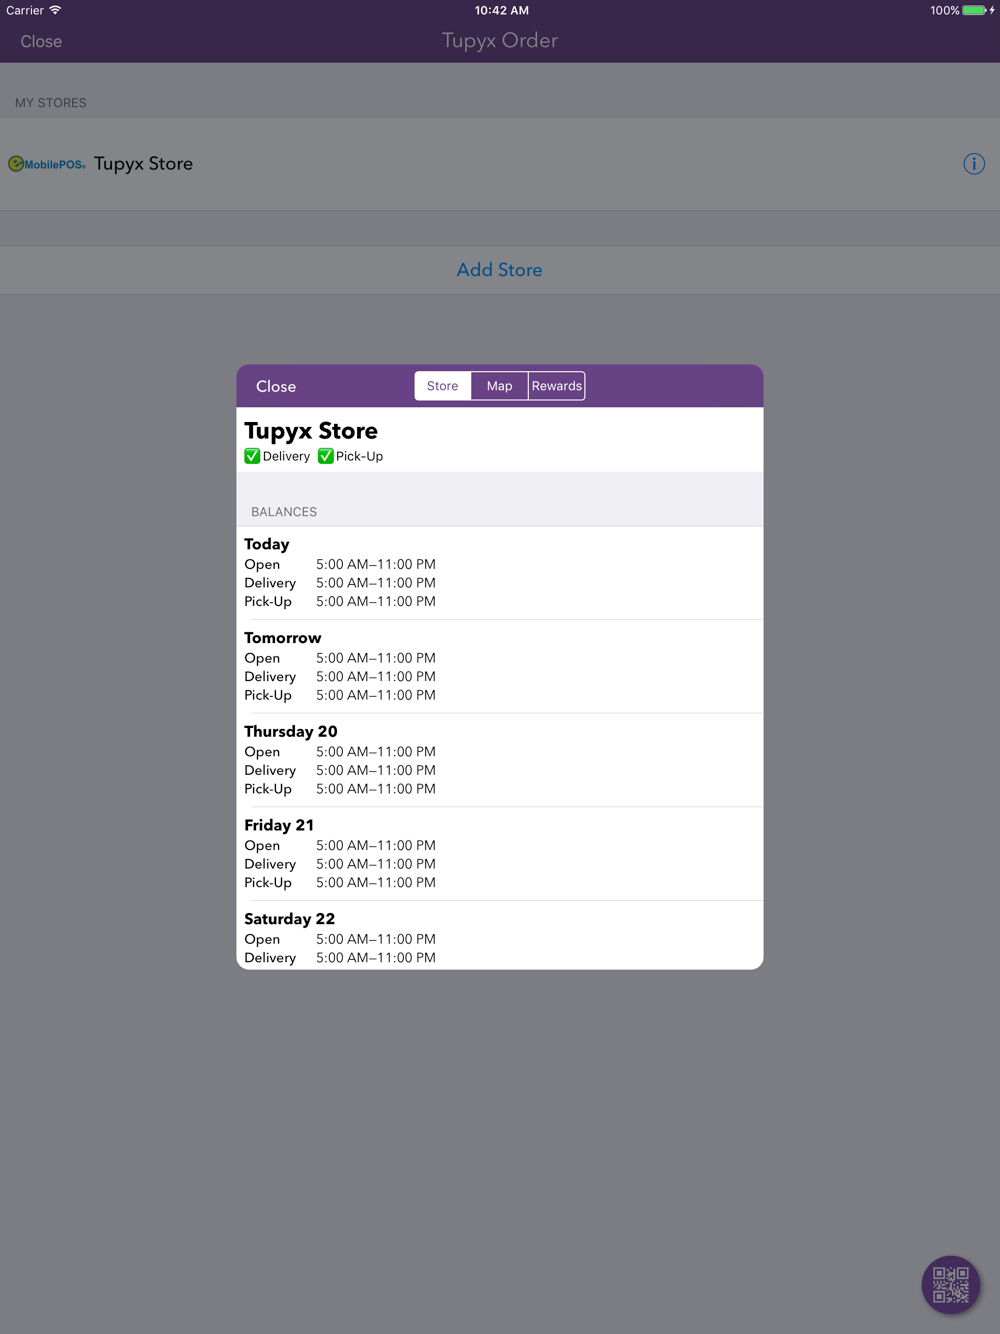This screenshot has height=1334, width=1000.
Task: Select the Tupyx Store row in My Stores
Action: (x=500, y=164)
